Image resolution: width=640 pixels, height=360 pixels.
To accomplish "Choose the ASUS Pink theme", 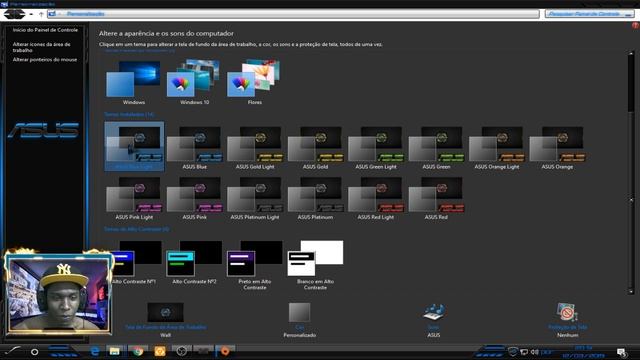I will click(194, 198).
